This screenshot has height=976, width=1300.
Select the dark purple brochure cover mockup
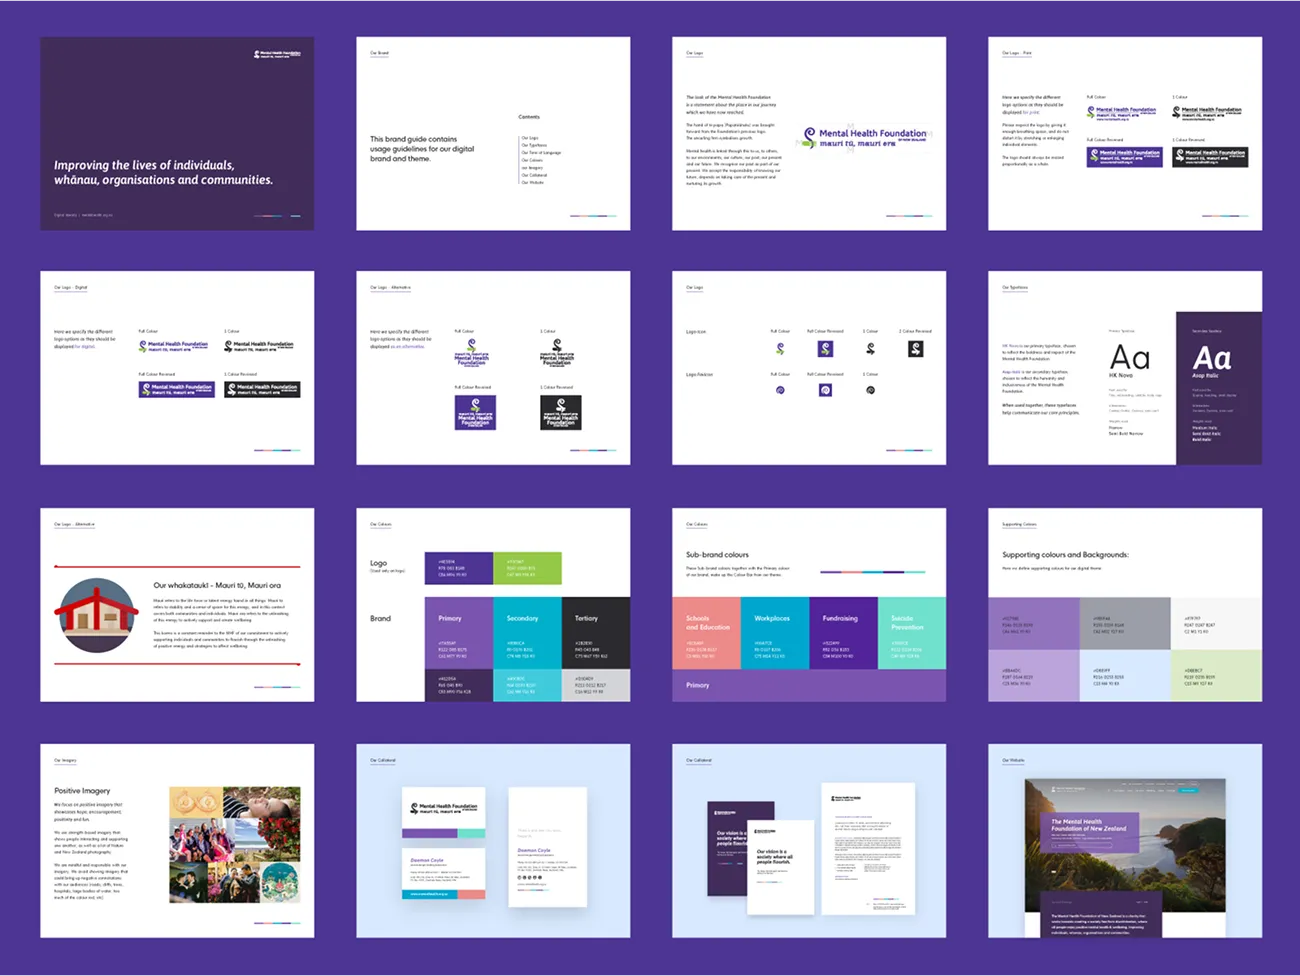click(740, 848)
